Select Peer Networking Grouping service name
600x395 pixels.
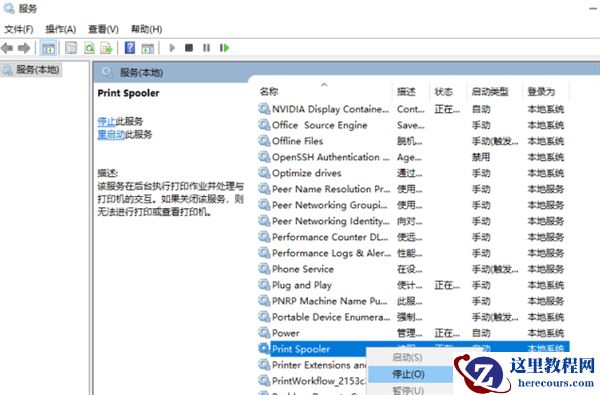click(x=329, y=205)
